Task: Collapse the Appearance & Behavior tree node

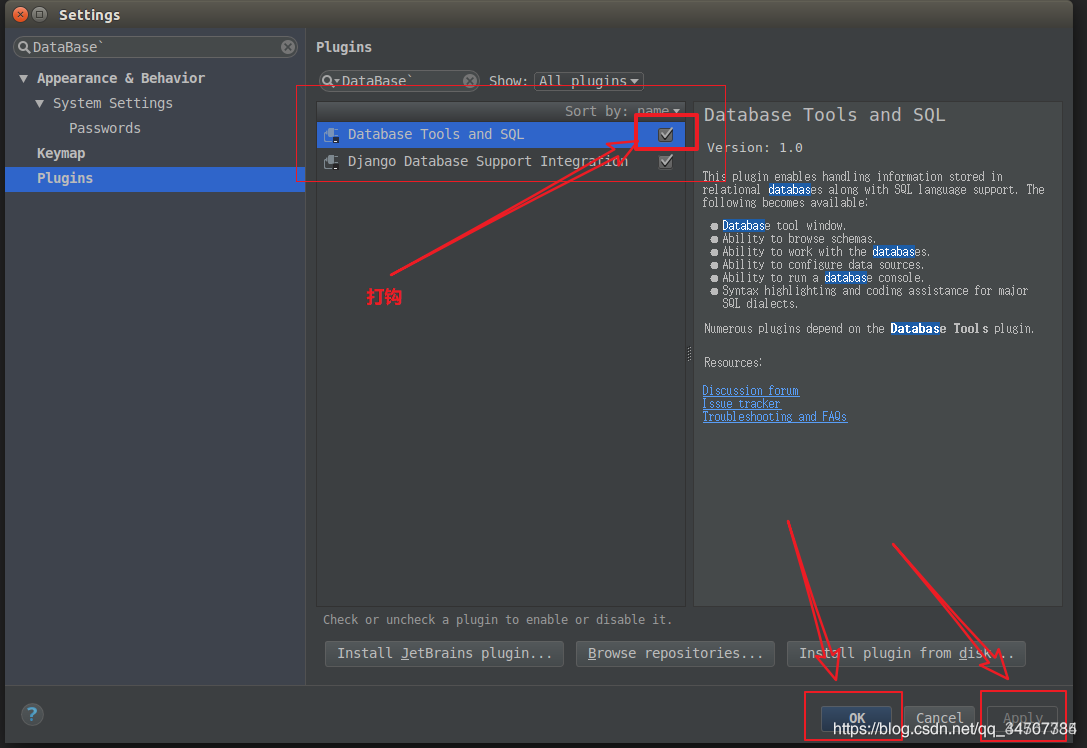Action: pyautogui.click(x=24, y=78)
